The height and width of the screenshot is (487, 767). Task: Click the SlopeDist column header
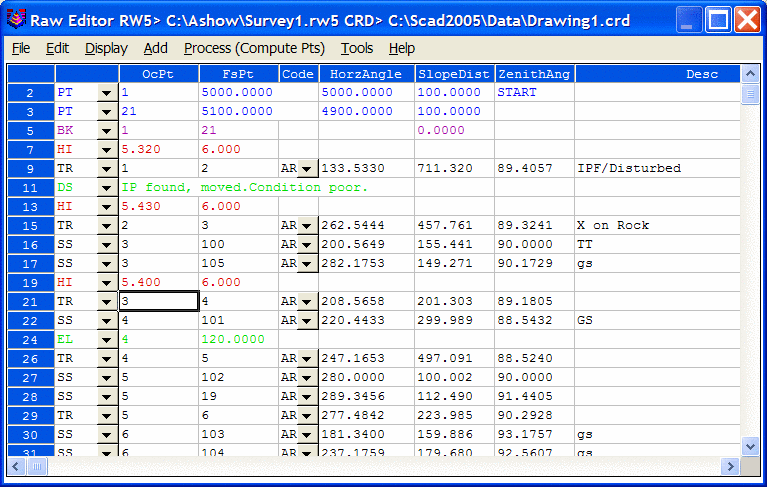455,74
